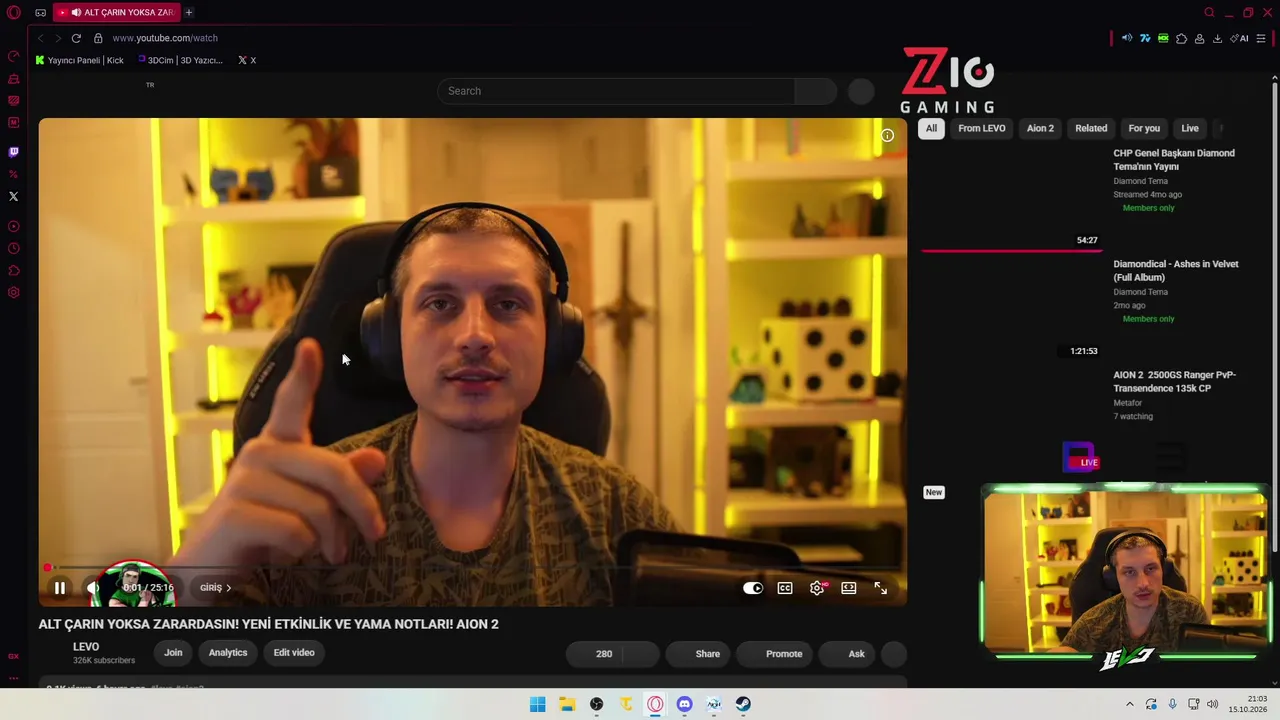Open the X icon in Opera's sidebar
Viewport: 1280px width, 720px height.
point(14,196)
